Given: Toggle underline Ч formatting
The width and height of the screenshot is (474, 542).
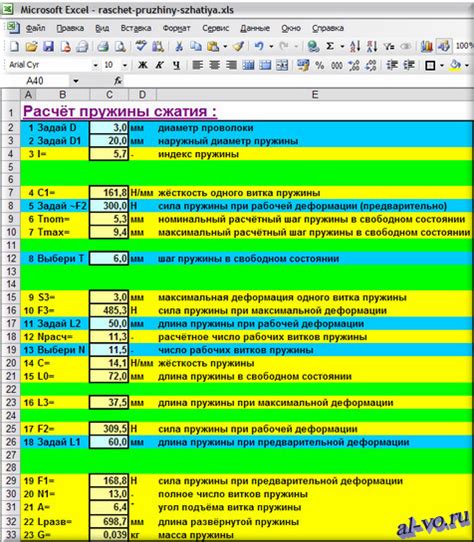Looking at the screenshot, I should click(x=176, y=65).
